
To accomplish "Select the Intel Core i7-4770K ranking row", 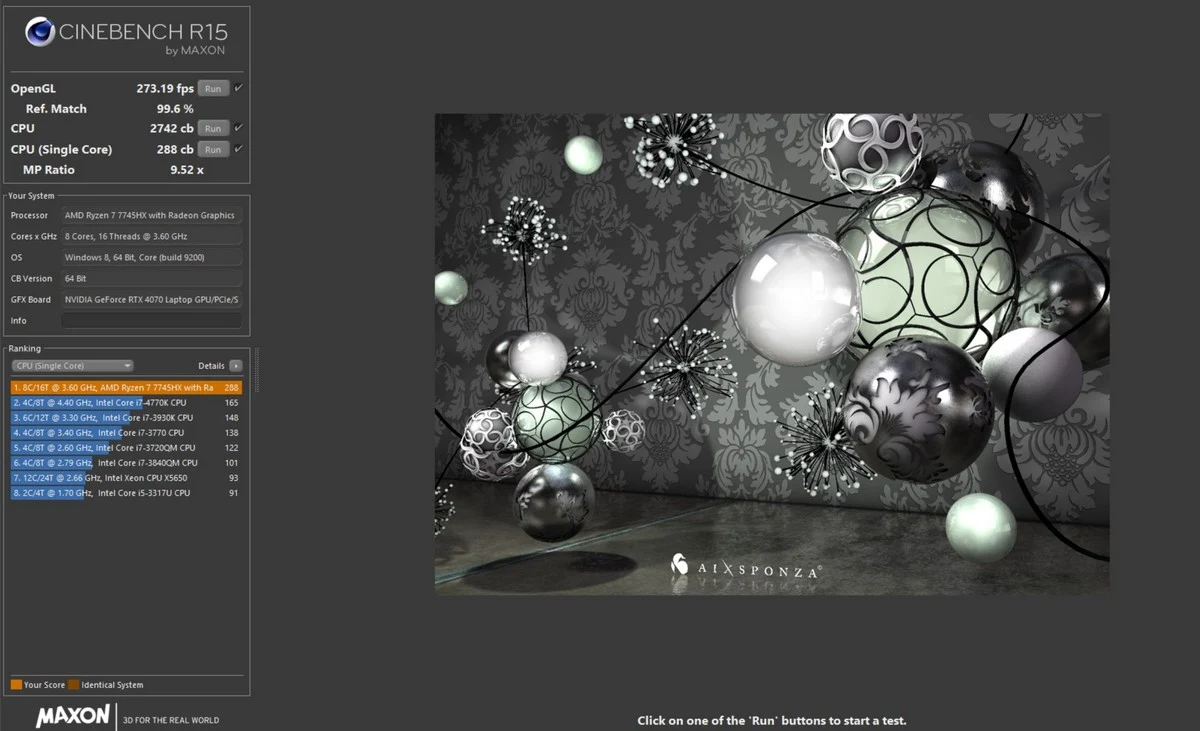I will pos(126,402).
